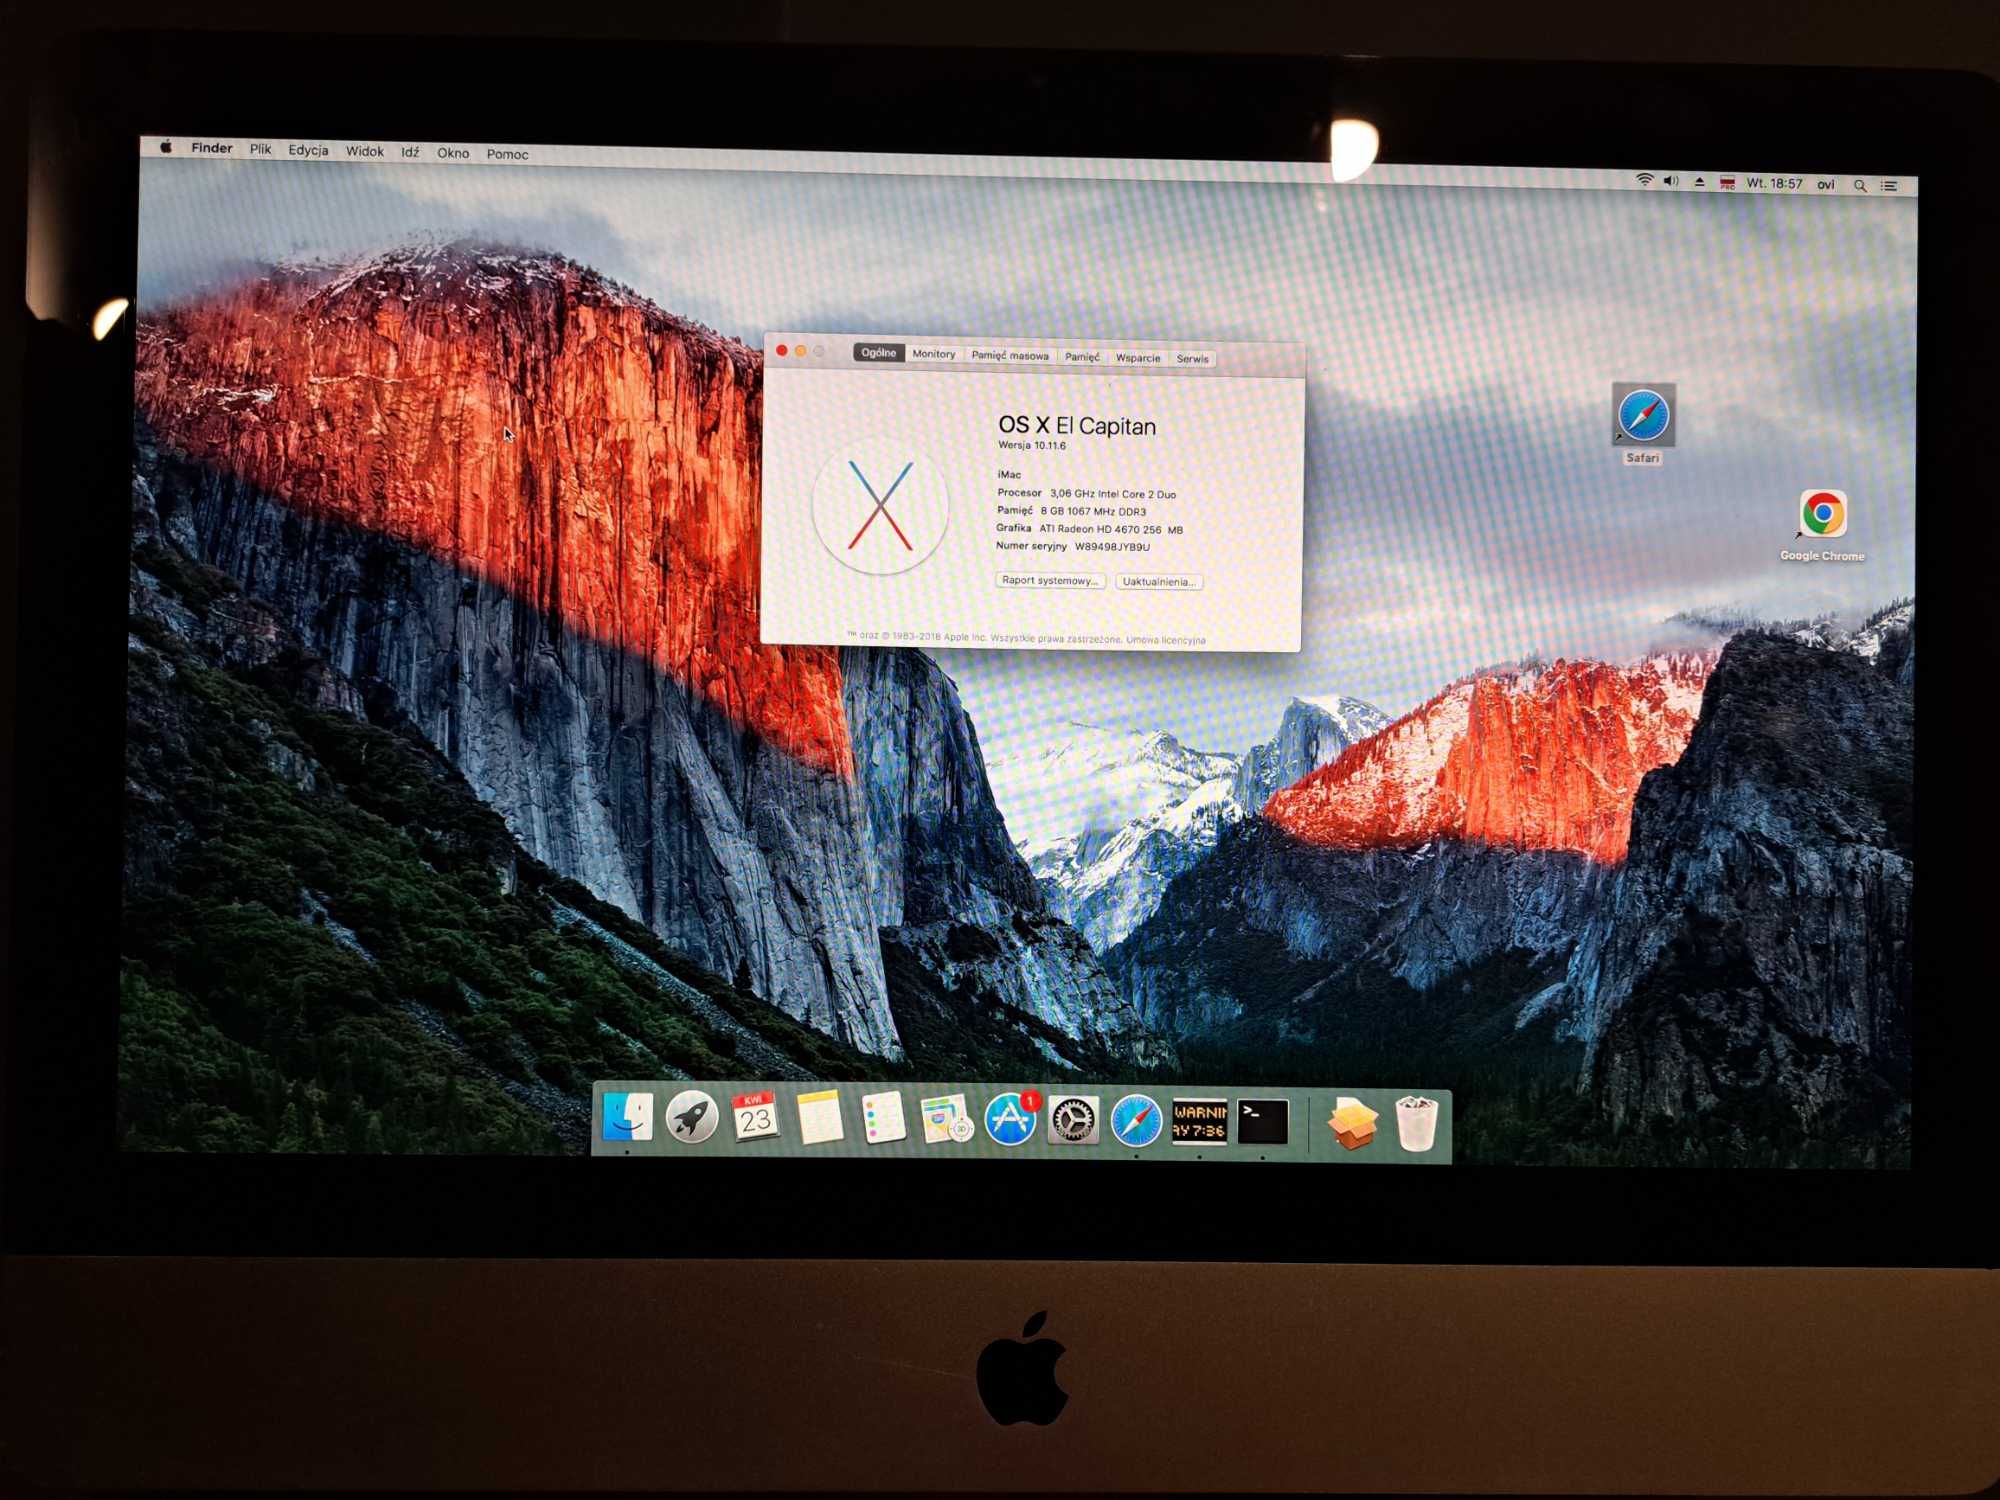Switch to the Serwis tab
The height and width of the screenshot is (1500, 2000).
(1192, 359)
